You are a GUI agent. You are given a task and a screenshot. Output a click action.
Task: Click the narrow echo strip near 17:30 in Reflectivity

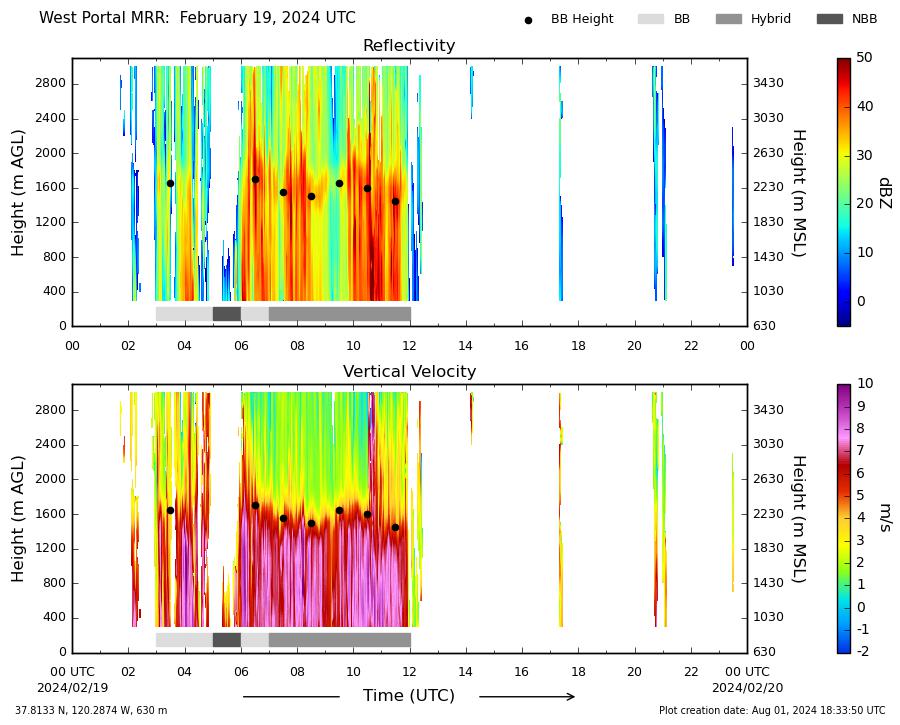point(561,184)
